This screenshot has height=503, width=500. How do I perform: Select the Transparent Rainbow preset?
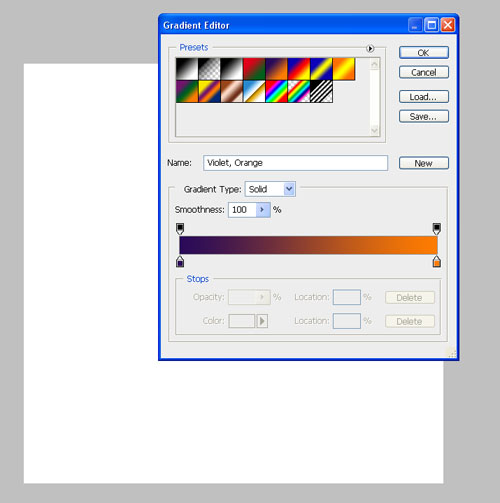pyautogui.click(x=299, y=91)
